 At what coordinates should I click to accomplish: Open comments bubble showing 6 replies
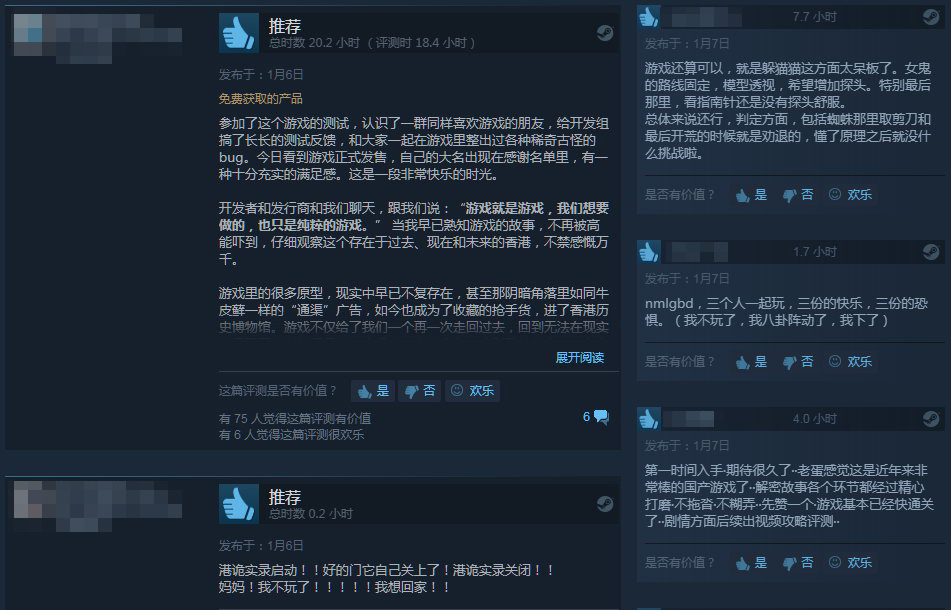596,417
